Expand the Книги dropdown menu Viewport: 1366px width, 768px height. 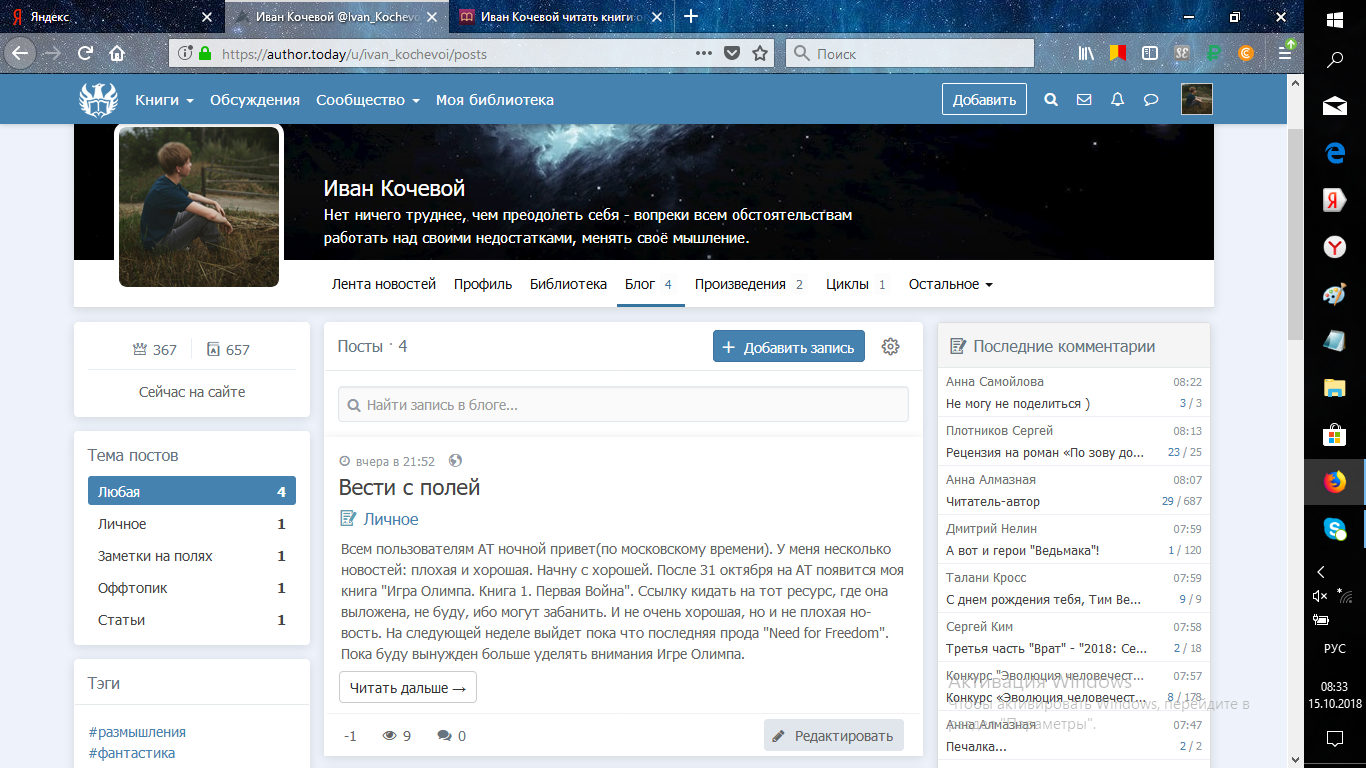coord(164,100)
